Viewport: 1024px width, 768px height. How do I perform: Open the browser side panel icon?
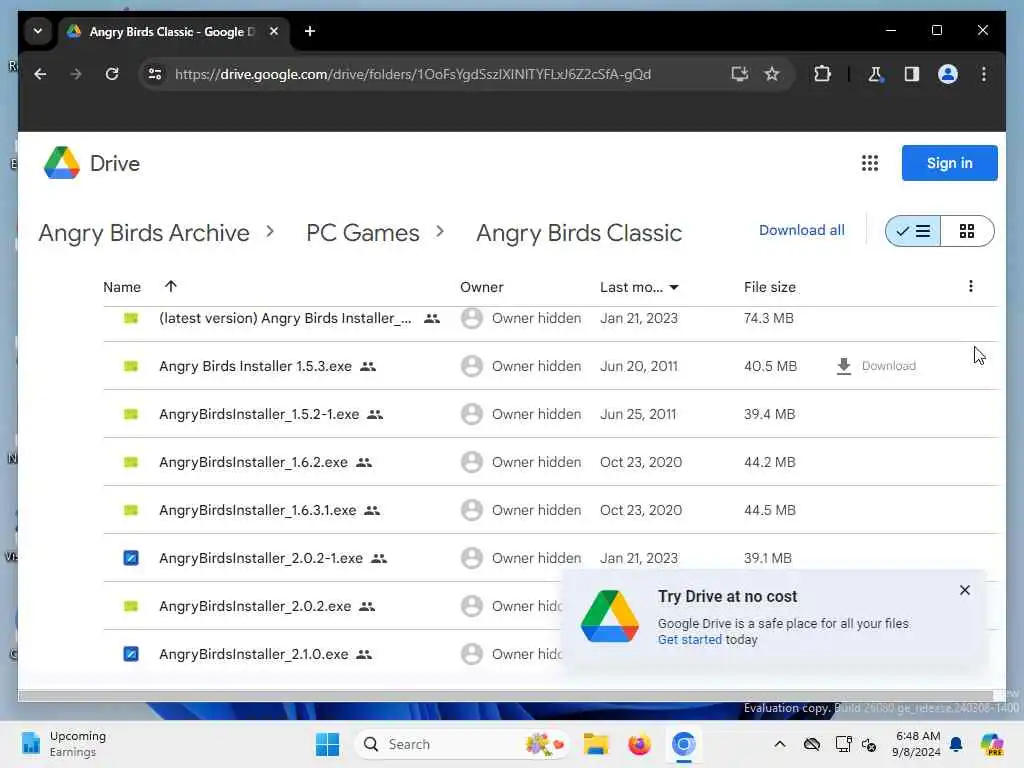pyautogui.click(x=912, y=74)
